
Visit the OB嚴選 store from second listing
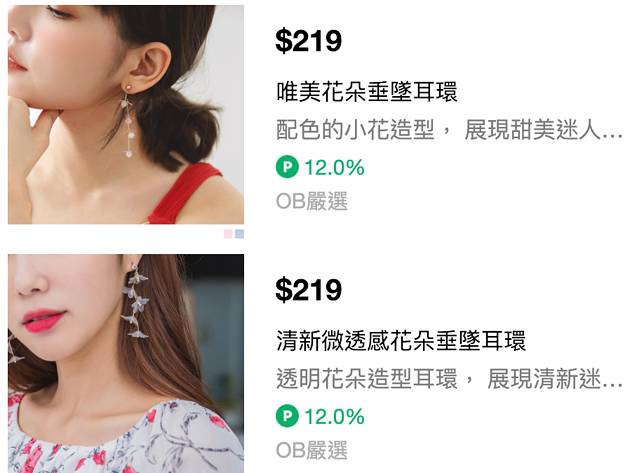[x=312, y=450]
